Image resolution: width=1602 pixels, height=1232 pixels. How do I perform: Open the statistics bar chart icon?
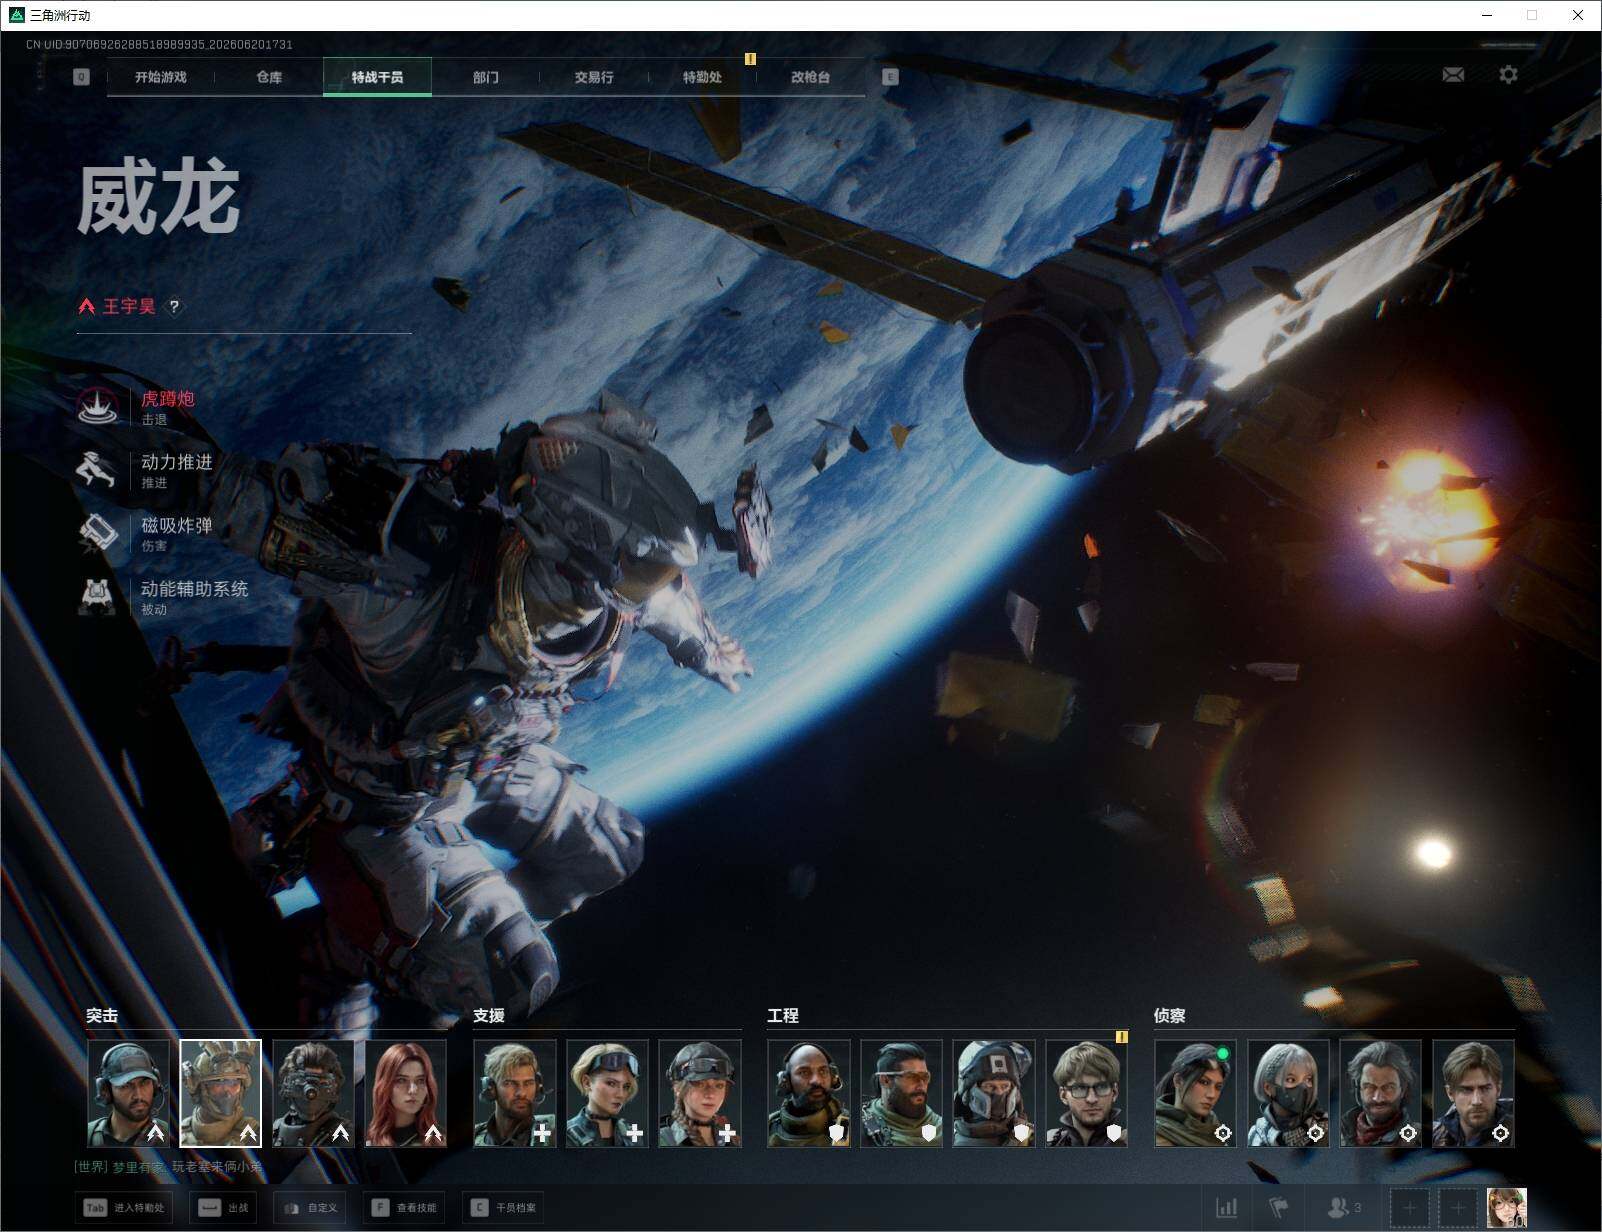coord(1226,1207)
